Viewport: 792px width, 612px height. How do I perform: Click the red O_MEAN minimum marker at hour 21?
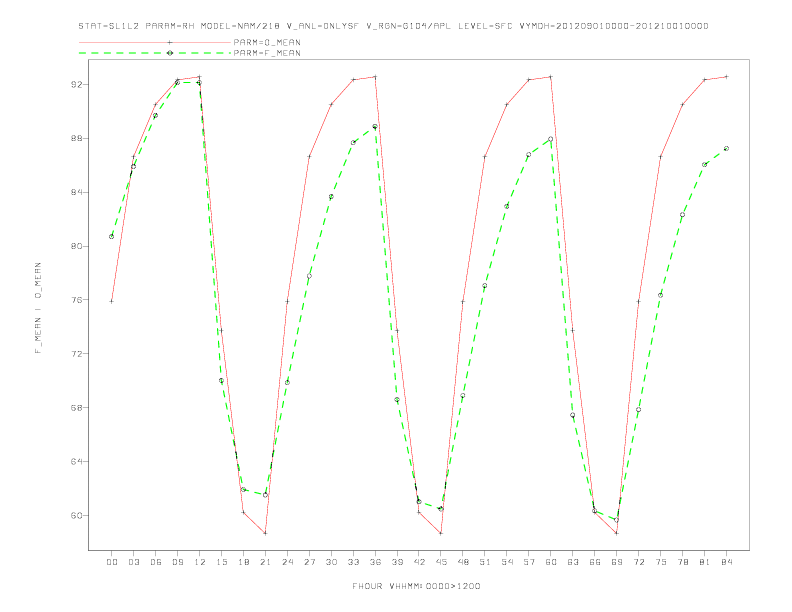click(265, 533)
